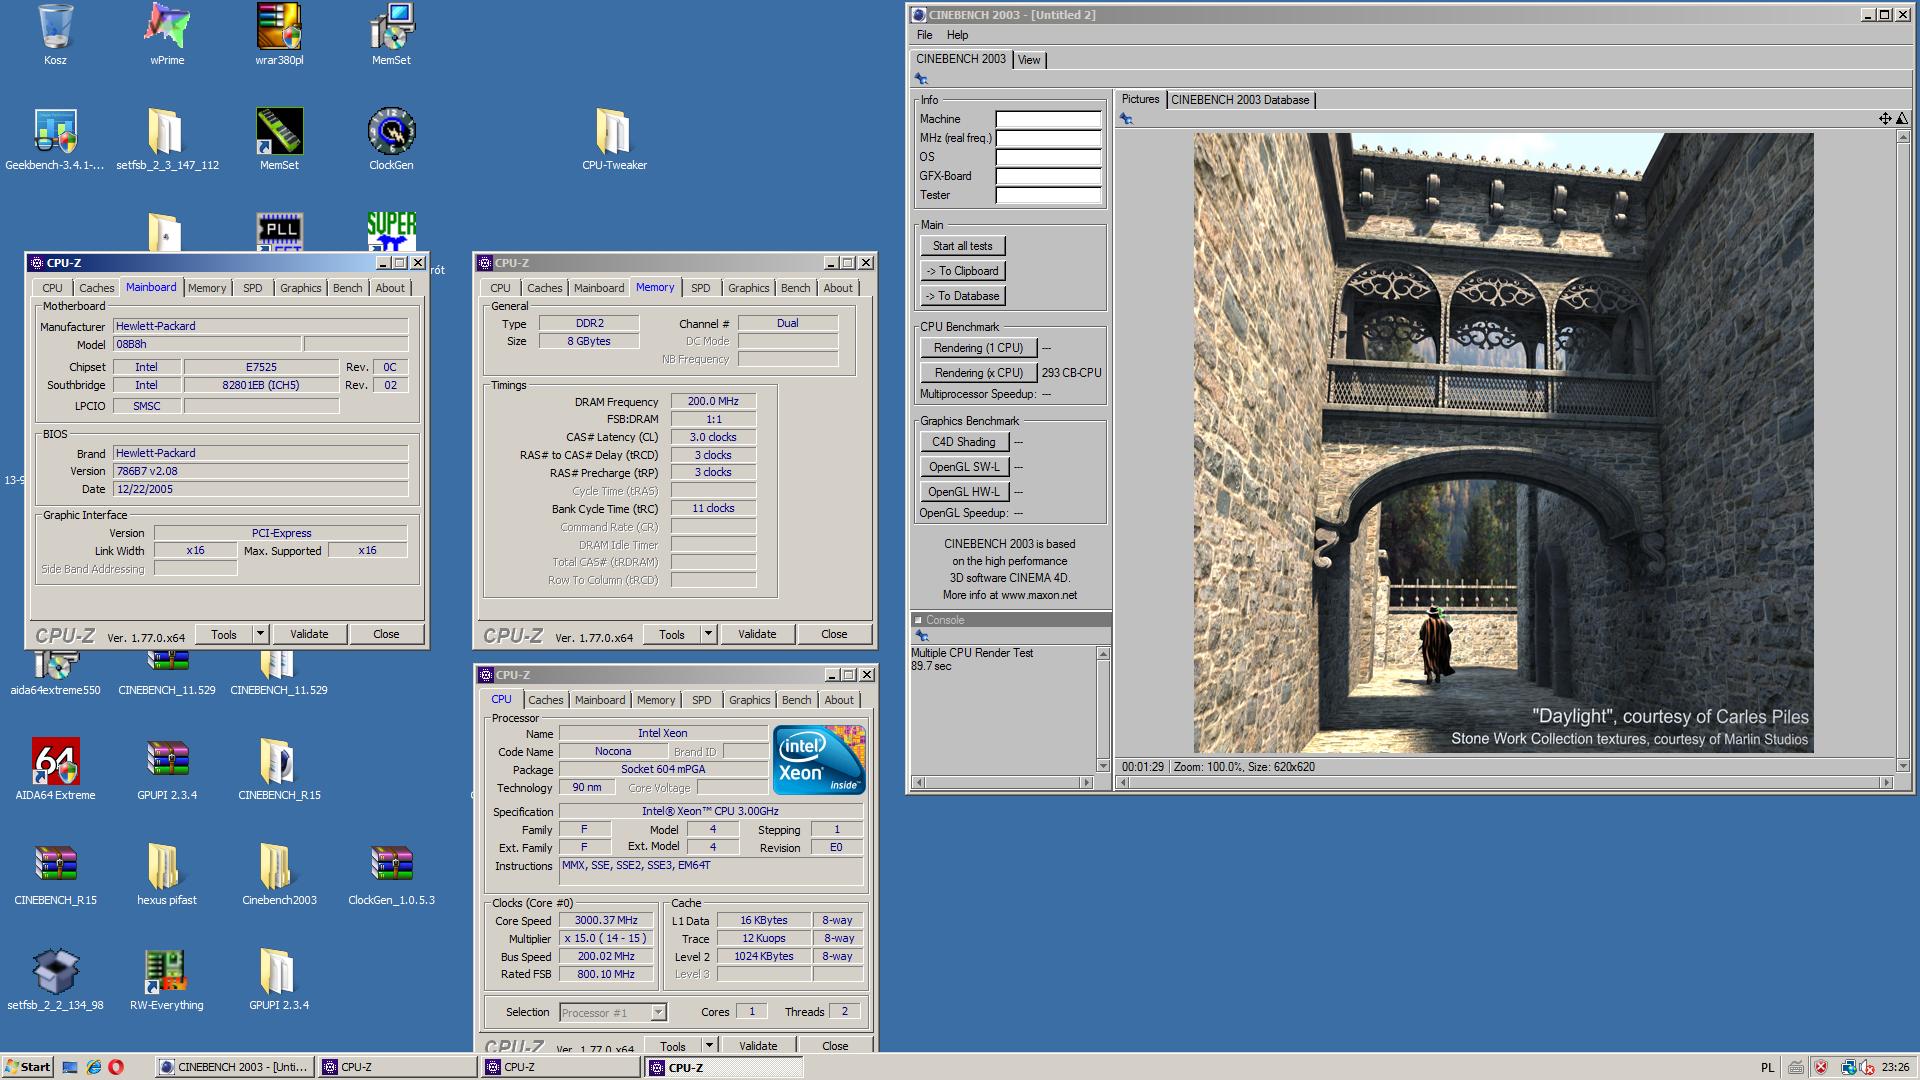Click the GFX-Board input field
The width and height of the screenshot is (1920, 1080).
click(x=1048, y=176)
